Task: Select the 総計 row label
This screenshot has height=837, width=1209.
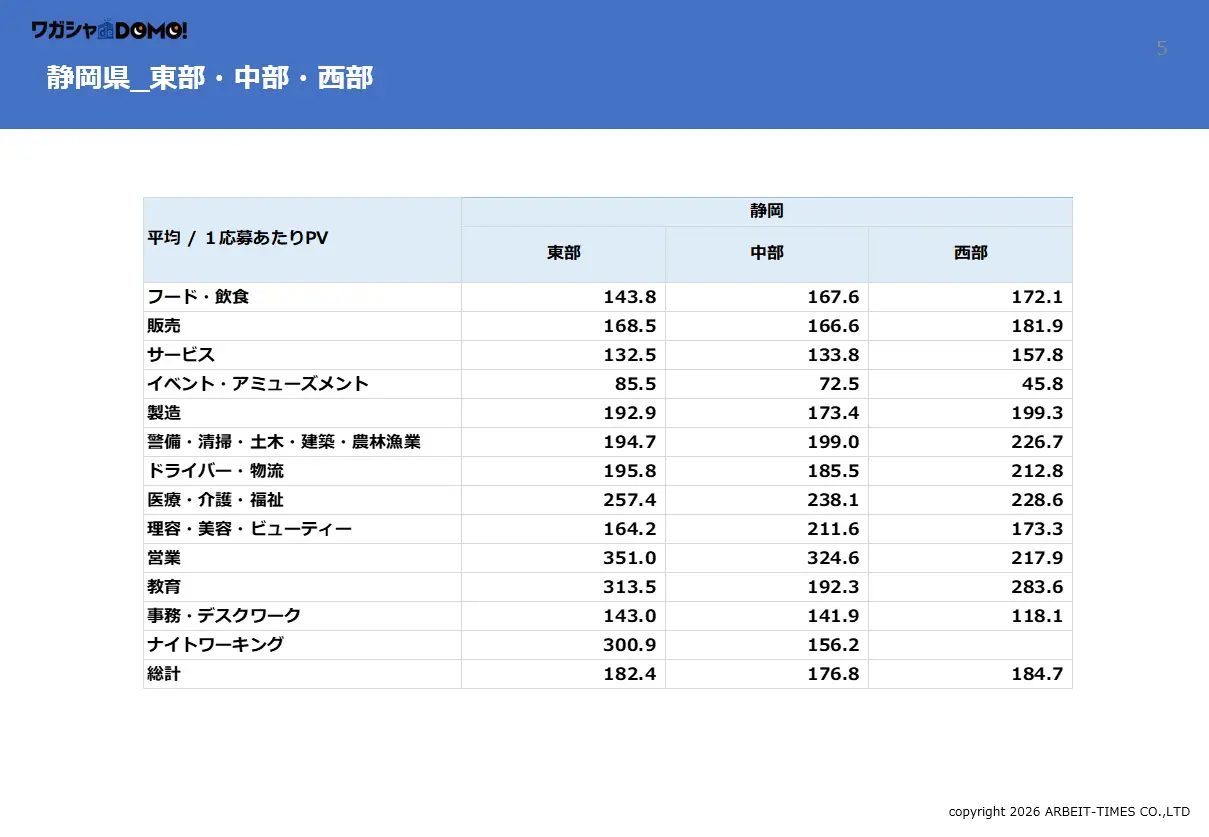Action: 164,674
